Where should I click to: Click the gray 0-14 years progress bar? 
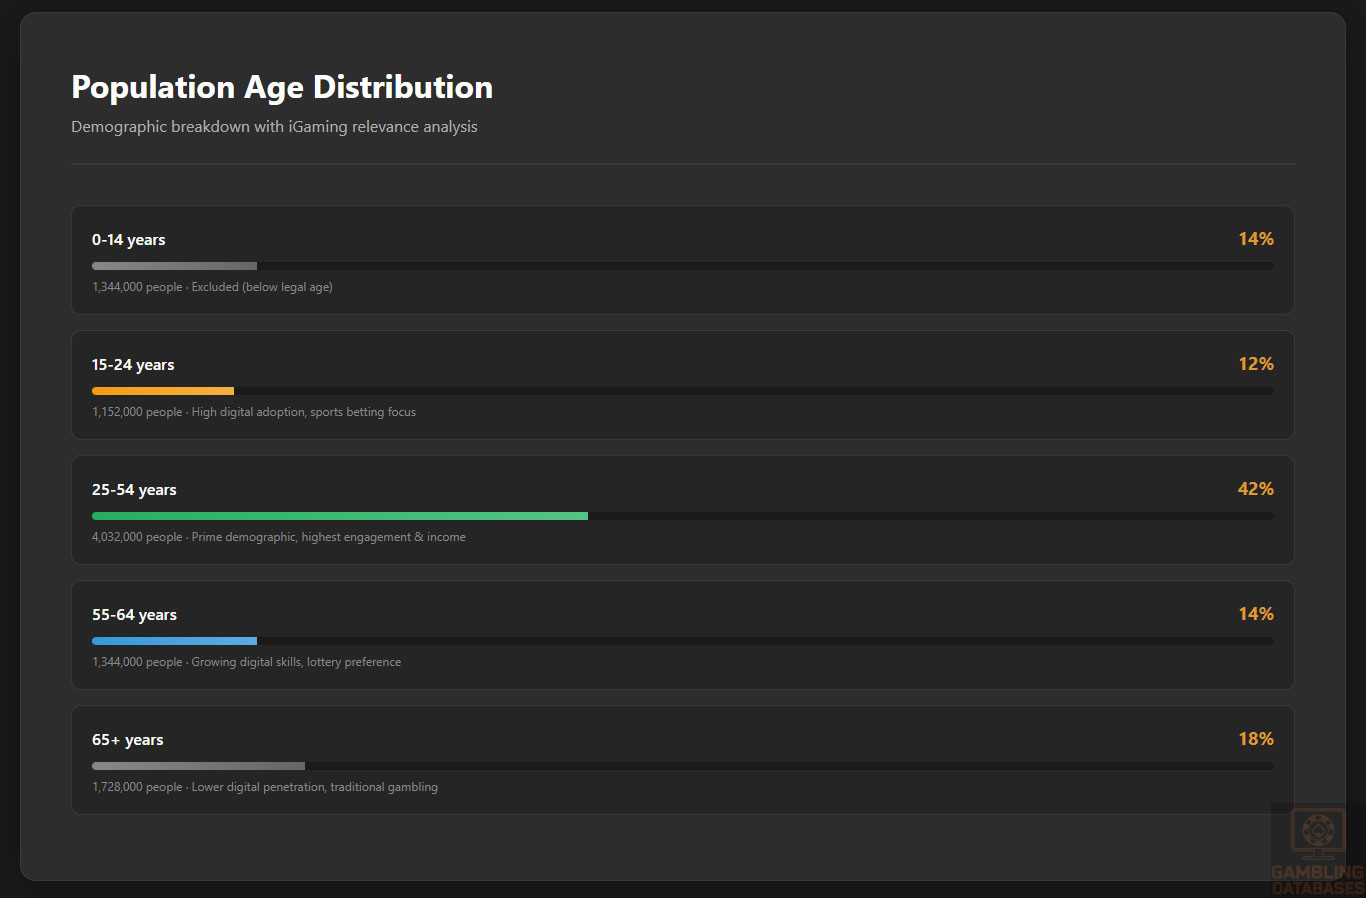[175, 266]
